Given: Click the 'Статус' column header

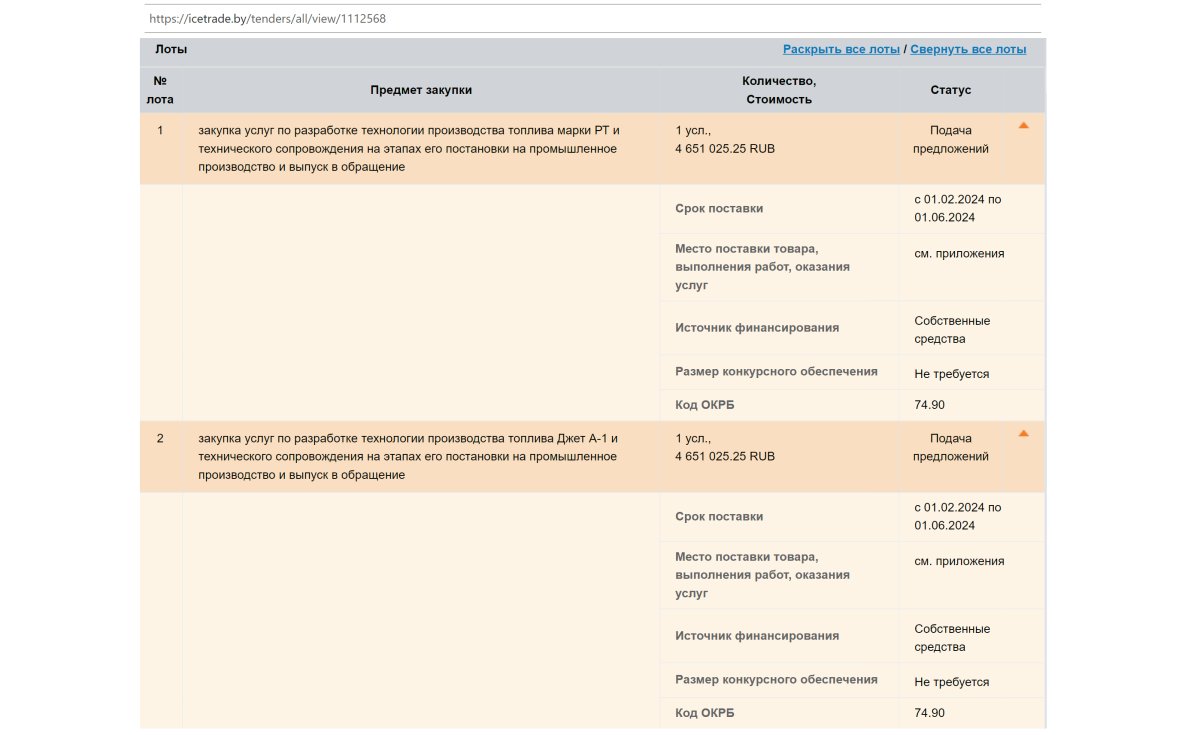Looking at the screenshot, I should (x=950, y=90).
